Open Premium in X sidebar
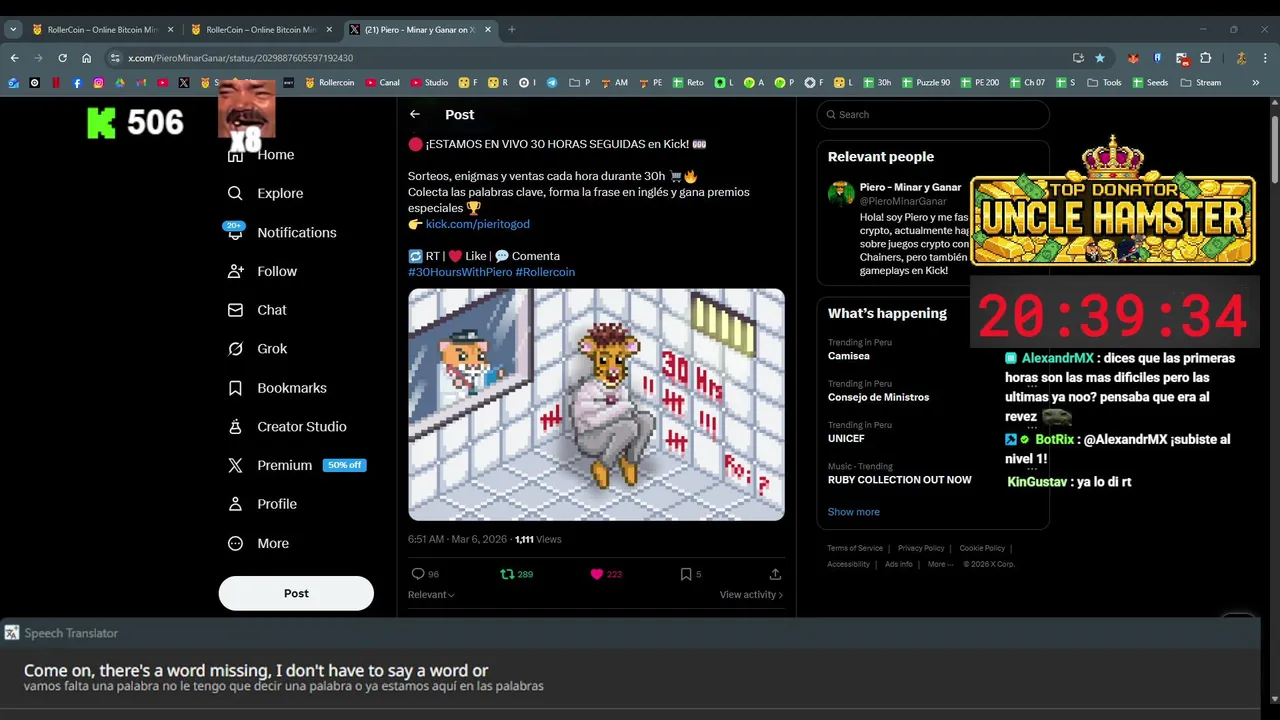1280x720 pixels. click(x=296, y=465)
